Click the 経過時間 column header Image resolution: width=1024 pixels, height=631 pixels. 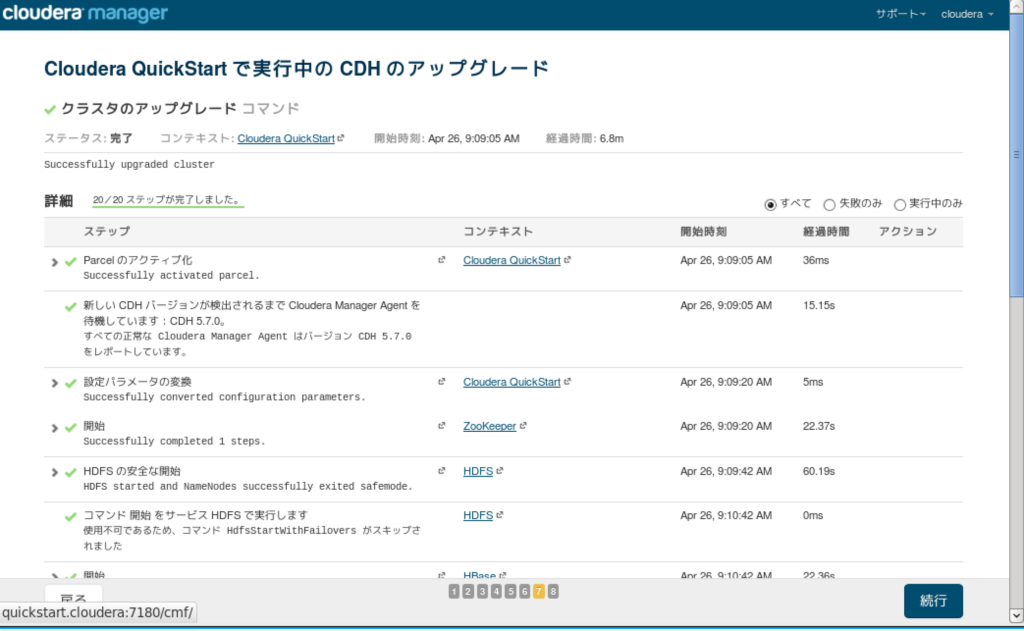(826, 231)
